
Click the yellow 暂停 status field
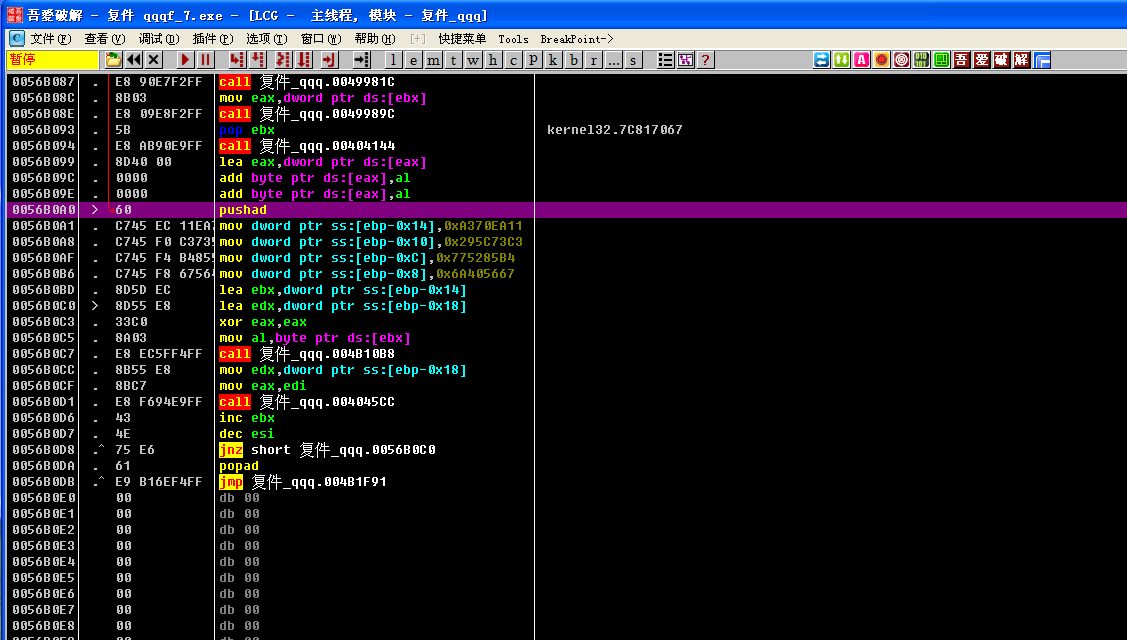52,60
